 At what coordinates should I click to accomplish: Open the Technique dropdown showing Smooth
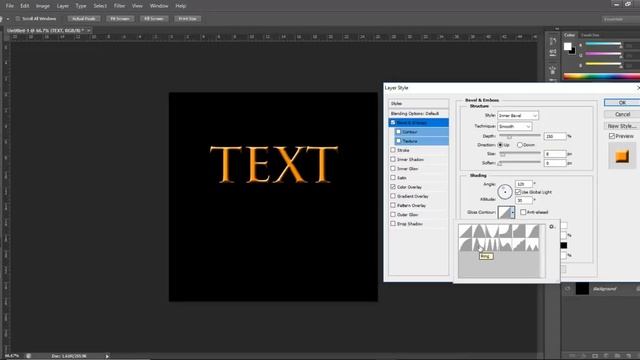click(x=514, y=127)
